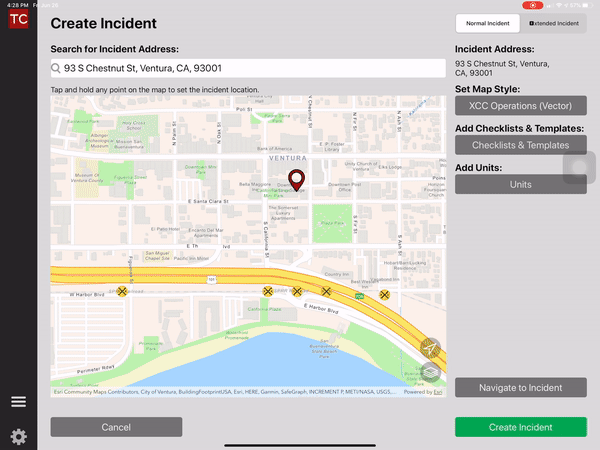Click the AssistiveTouch floating button

[x=579, y=168]
